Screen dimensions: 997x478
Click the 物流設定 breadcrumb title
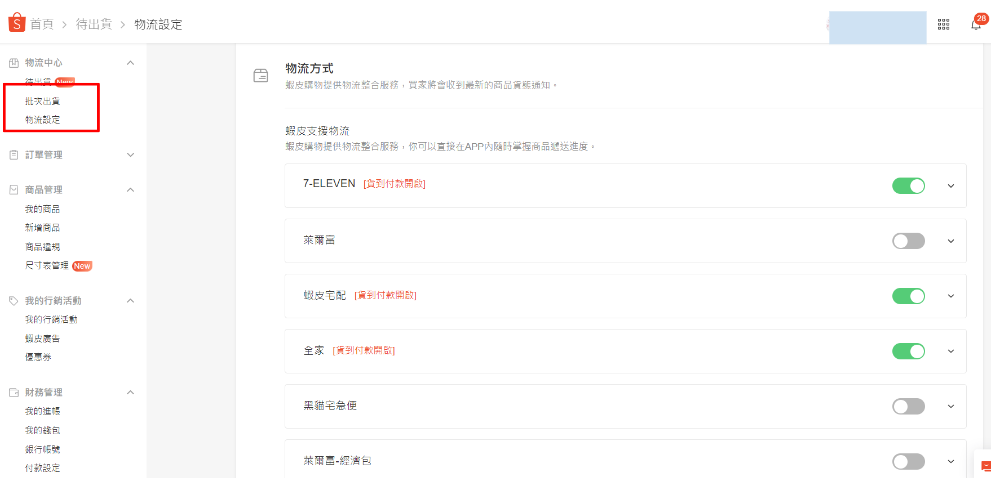(158, 25)
